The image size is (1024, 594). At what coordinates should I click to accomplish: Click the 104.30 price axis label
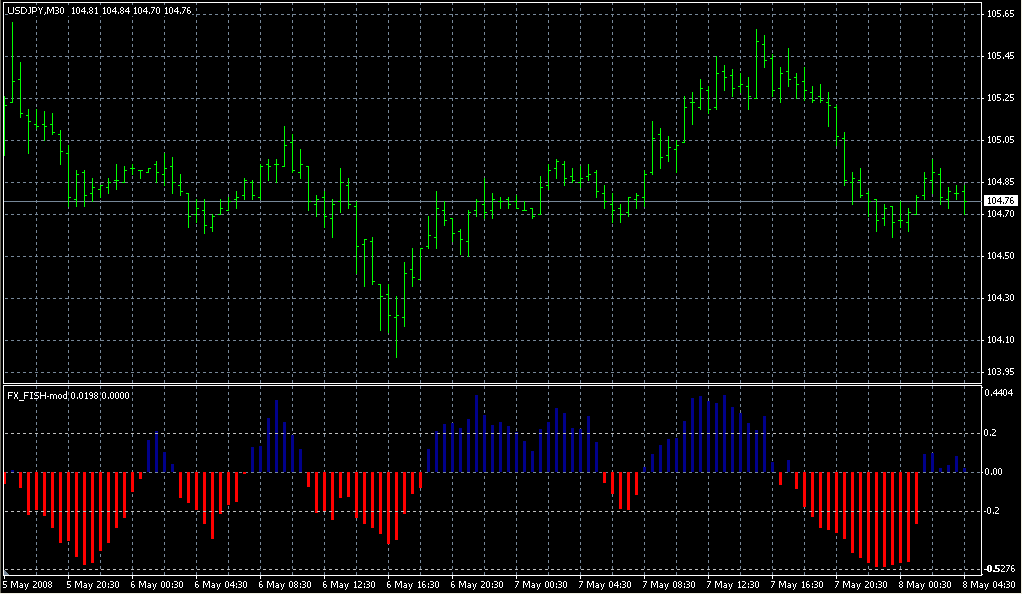coord(1000,298)
